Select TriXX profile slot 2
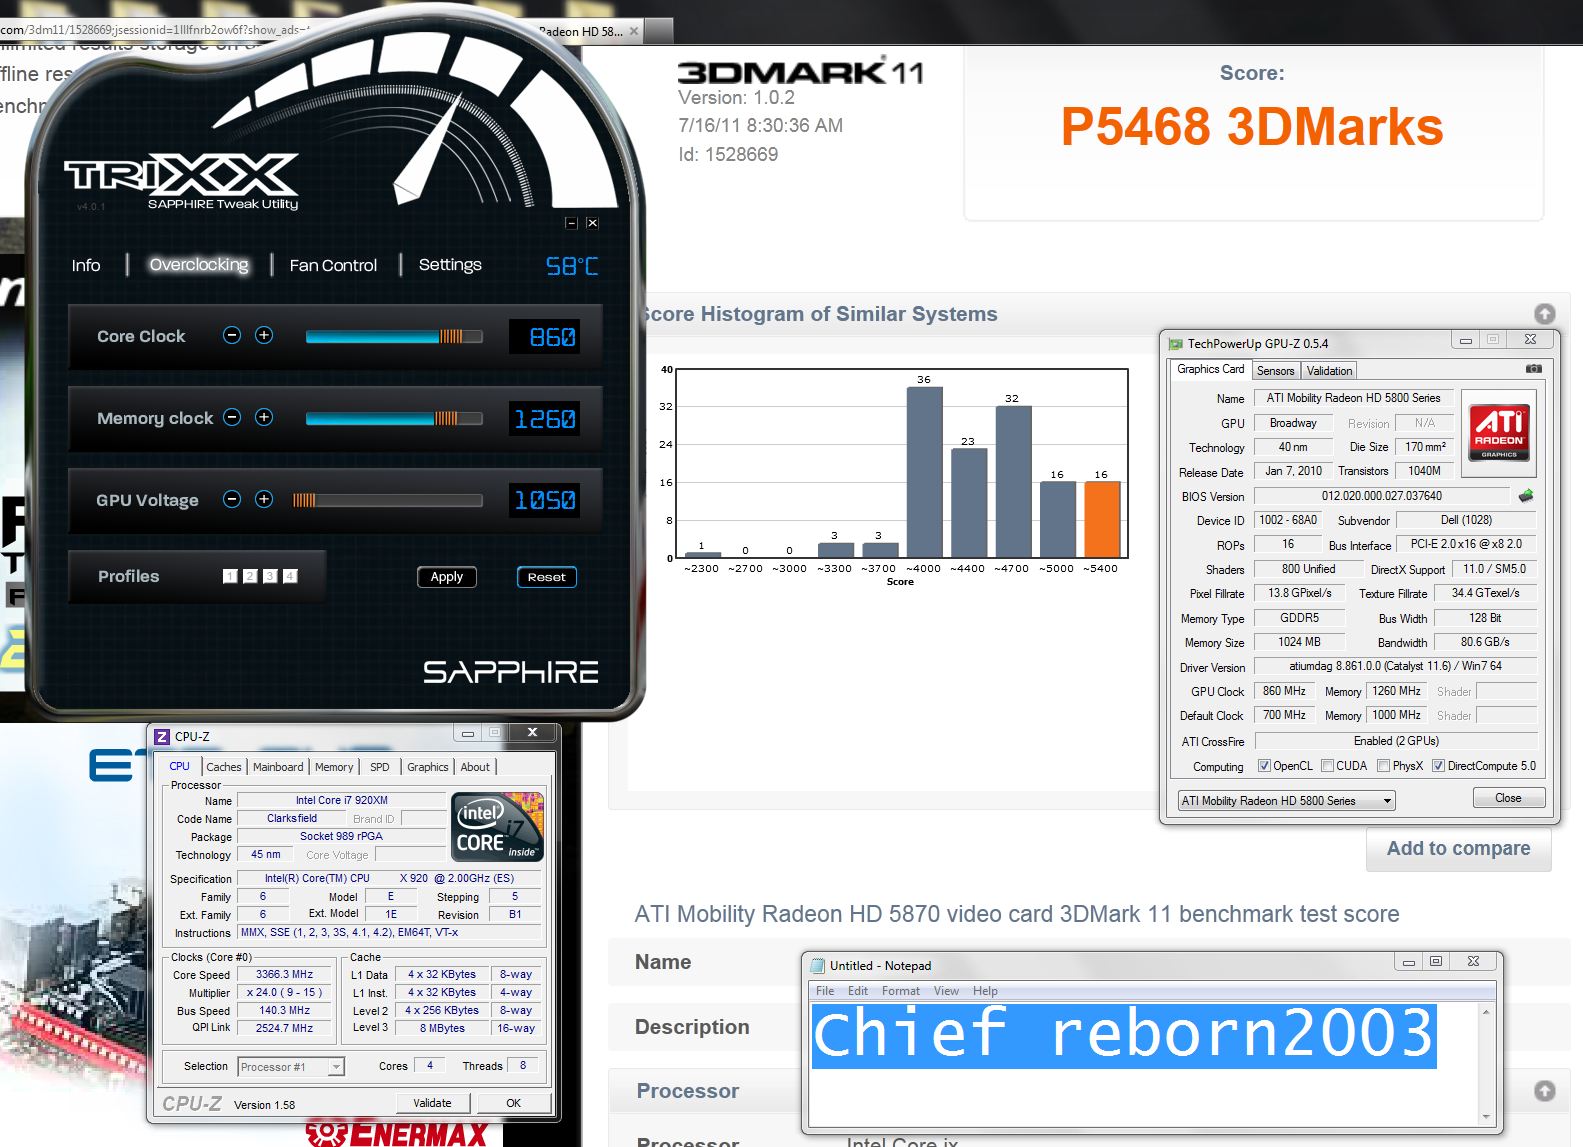The image size is (1583, 1147). [x=250, y=576]
